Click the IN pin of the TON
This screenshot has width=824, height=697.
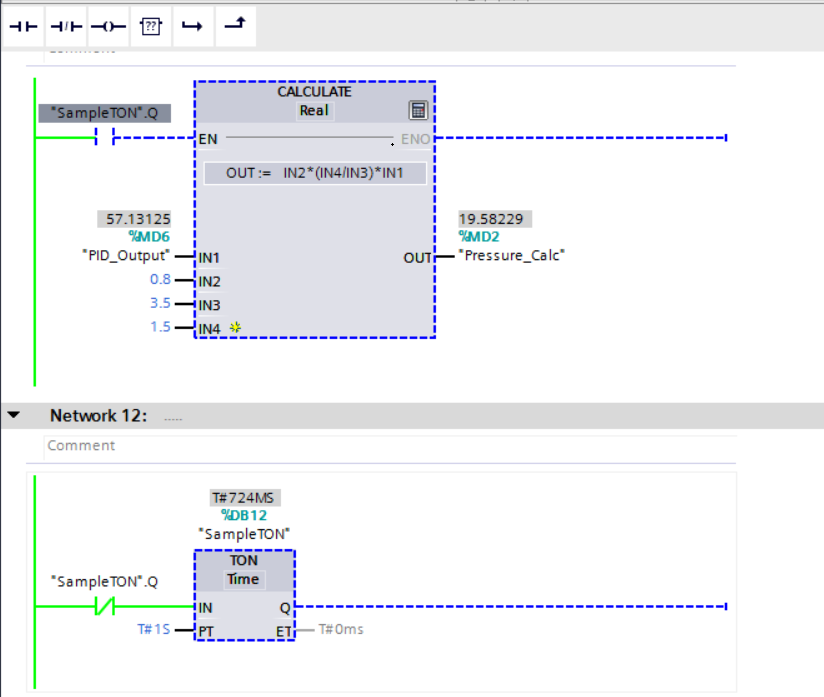pyautogui.click(x=205, y=608)
